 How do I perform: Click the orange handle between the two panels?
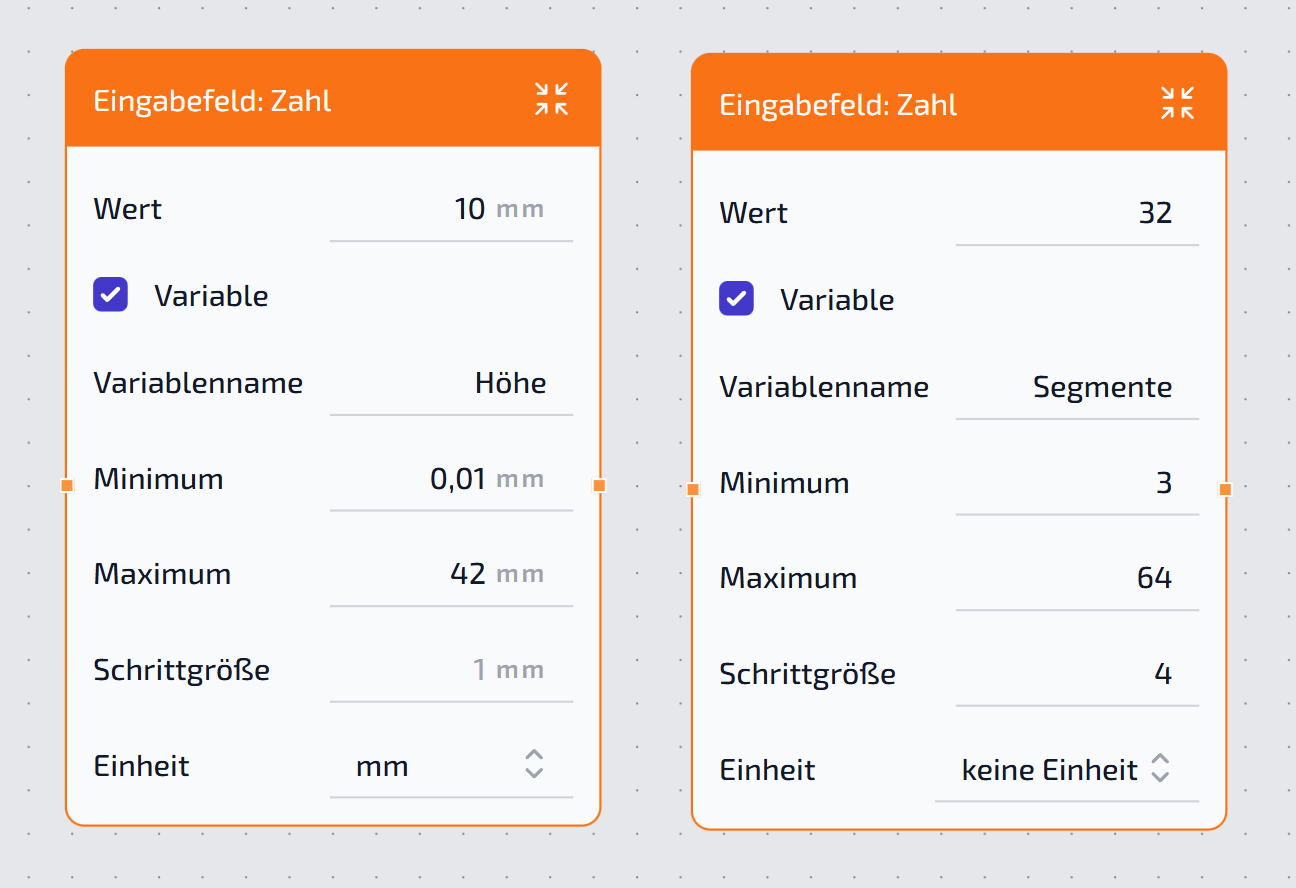[x=601, y=485]
